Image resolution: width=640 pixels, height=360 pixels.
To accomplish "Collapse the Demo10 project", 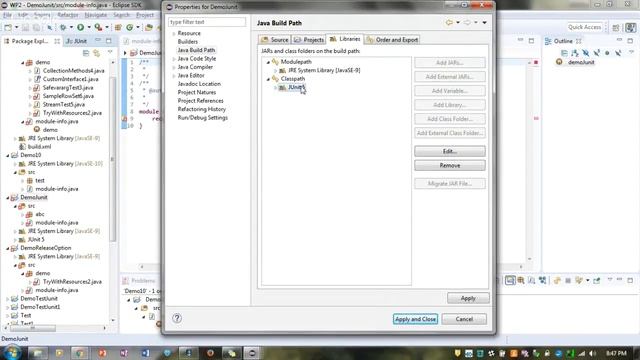I will pyautogui.click(x=8, y=156).
